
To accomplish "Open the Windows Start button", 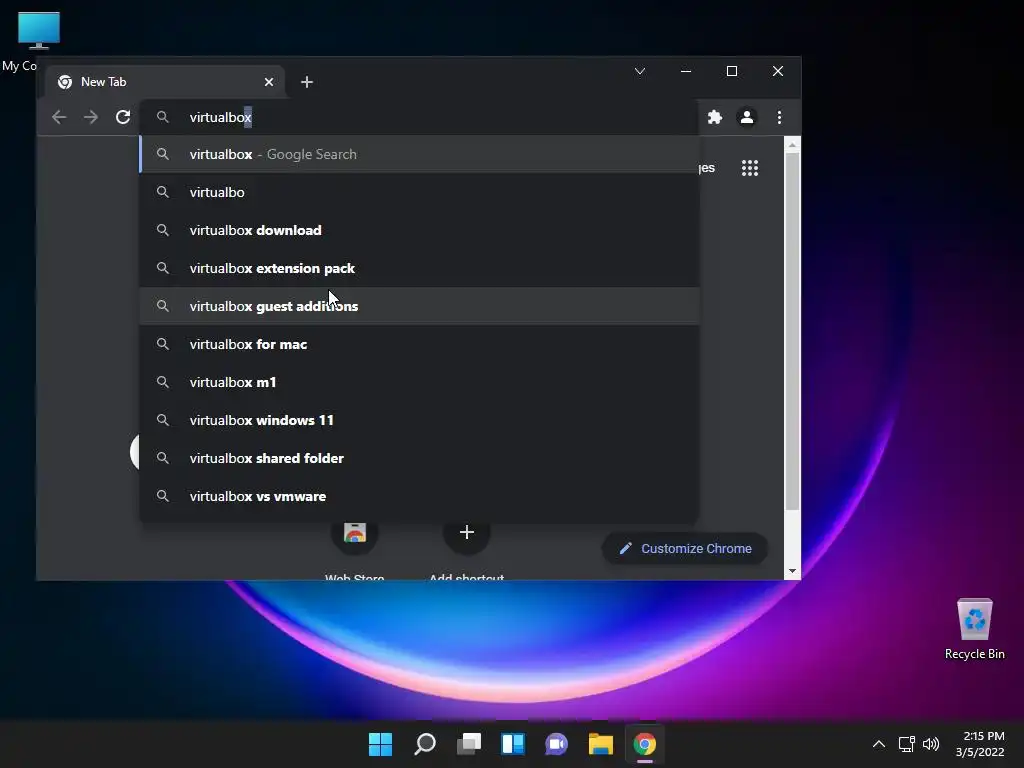I will (380, 744).
